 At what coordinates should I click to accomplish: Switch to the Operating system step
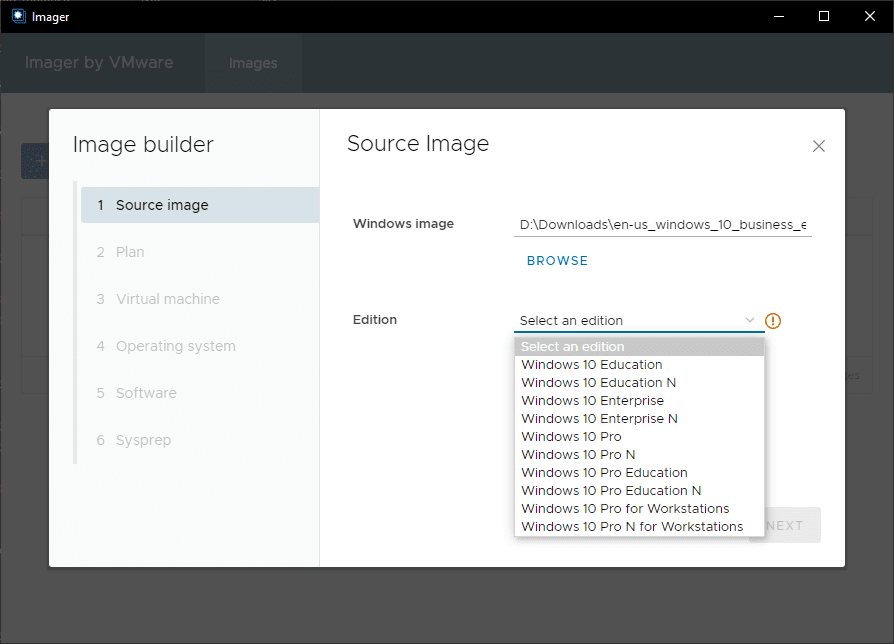coord(175,346)
